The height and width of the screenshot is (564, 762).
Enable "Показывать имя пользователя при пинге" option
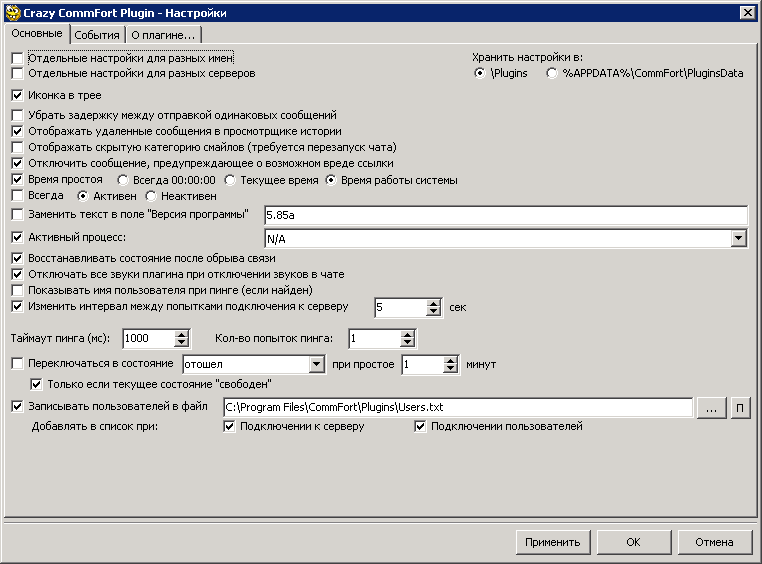pyautogui.click(x=16, y=290)
